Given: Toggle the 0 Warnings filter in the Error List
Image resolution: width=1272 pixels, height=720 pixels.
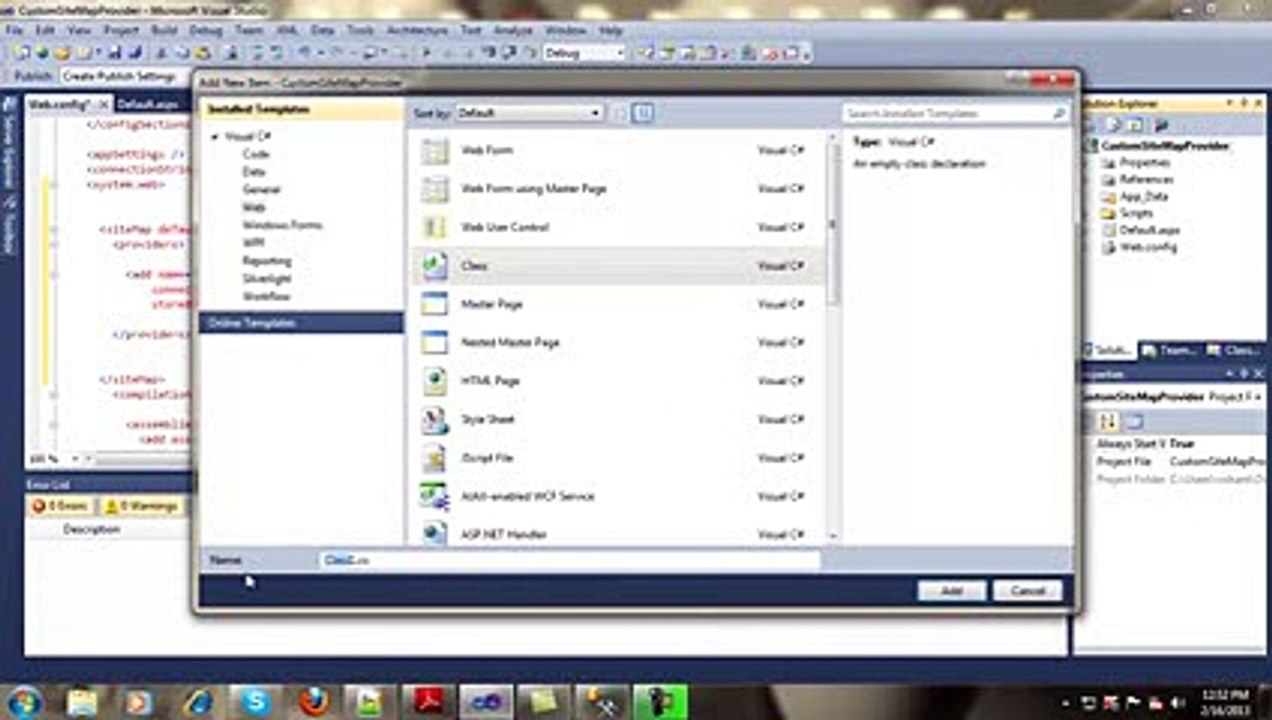Looking at the screenshot, I should (x=141, y=507).
